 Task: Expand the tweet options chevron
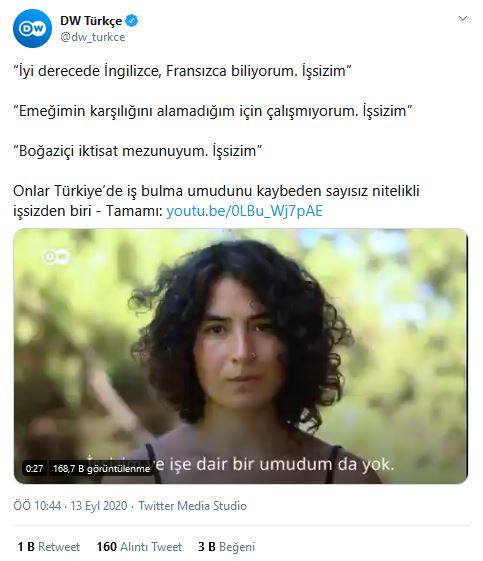[x=463, y=18]
